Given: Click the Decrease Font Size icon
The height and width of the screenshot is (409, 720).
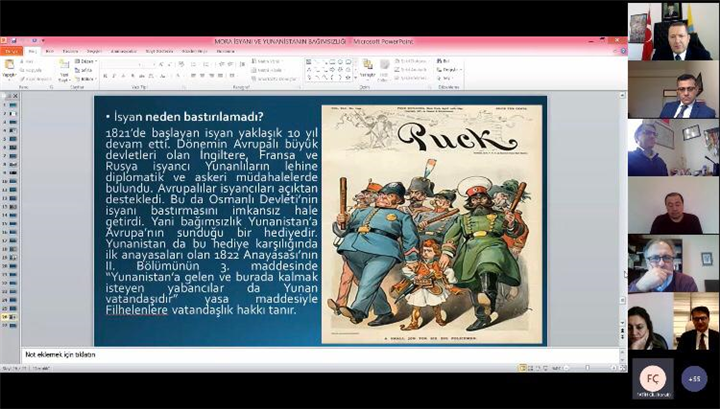Looking at the screenshot, I should (169, 65).
